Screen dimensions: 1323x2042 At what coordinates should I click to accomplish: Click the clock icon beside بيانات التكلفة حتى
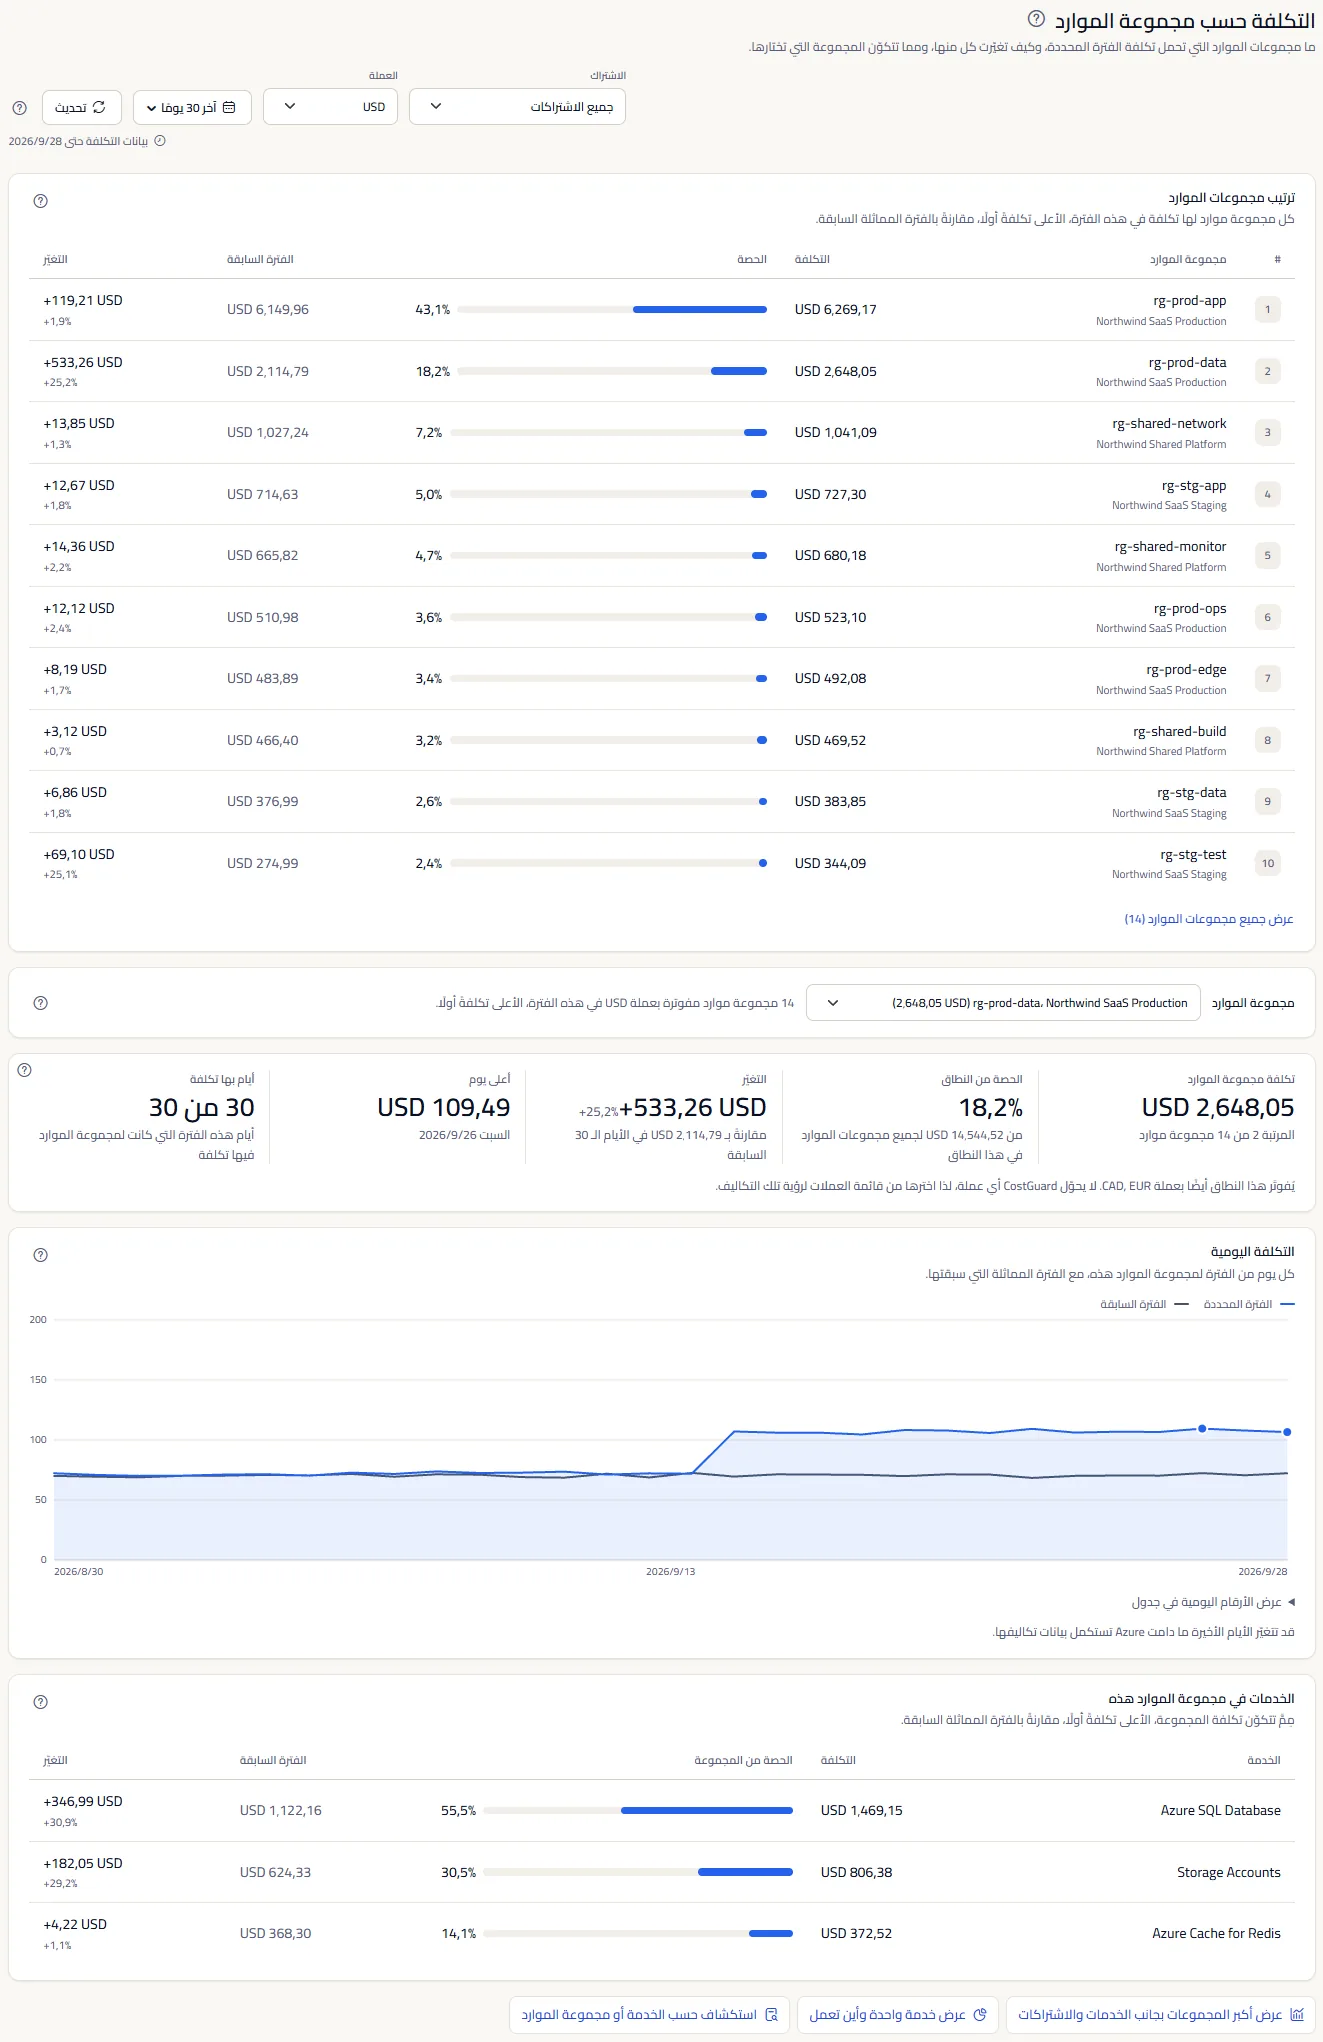[x=160, y=141]
